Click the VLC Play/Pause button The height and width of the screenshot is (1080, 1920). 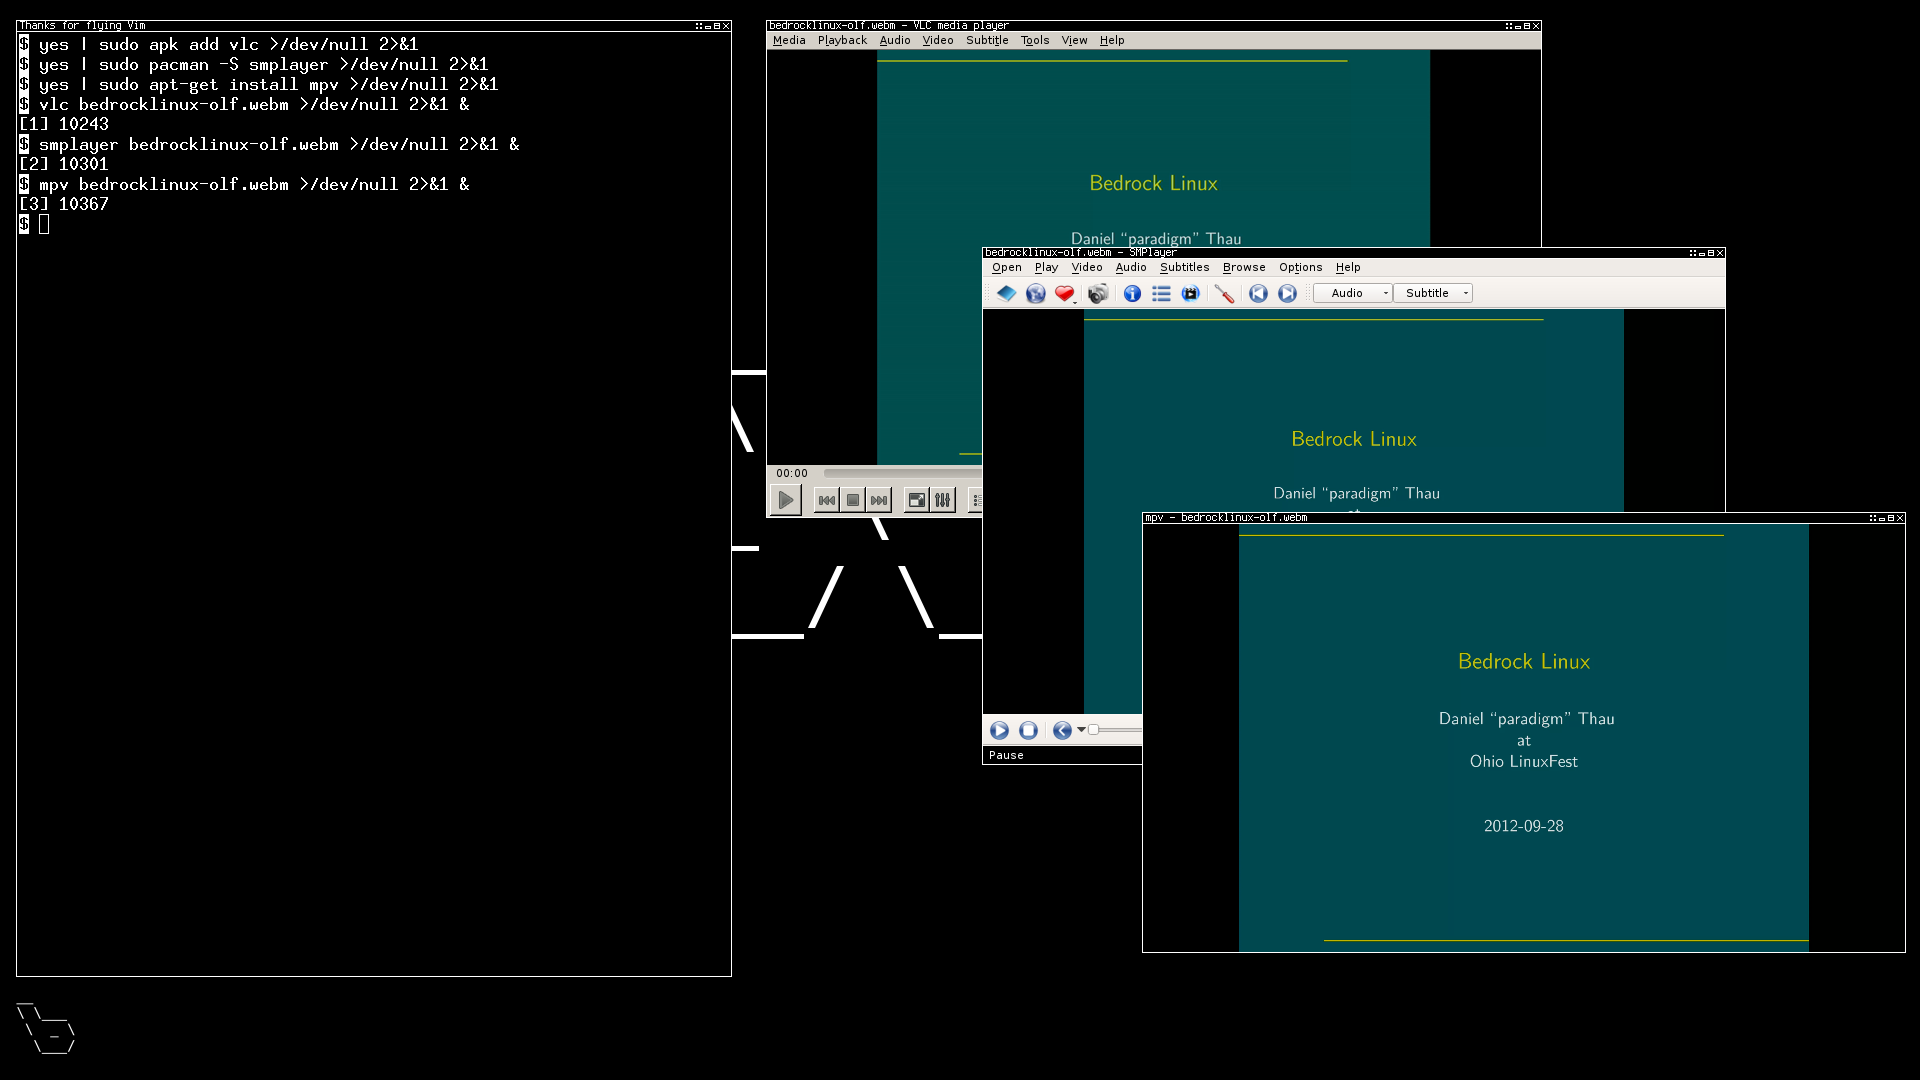(x=785, y=498)
